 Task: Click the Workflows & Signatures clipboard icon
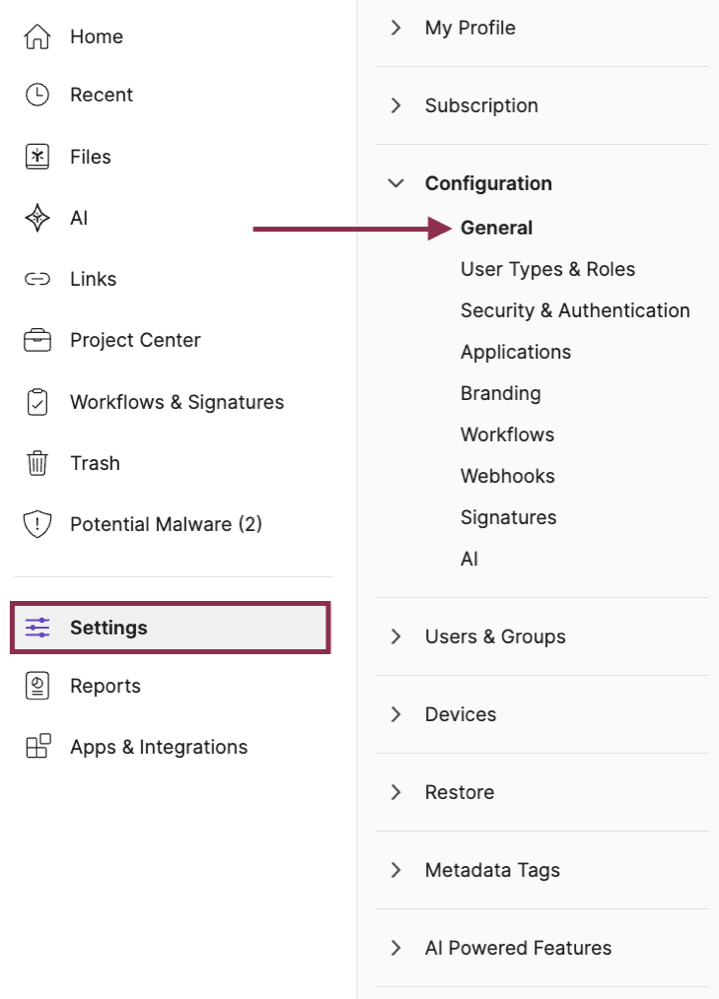pyautogui.click(x=37, y=402)
